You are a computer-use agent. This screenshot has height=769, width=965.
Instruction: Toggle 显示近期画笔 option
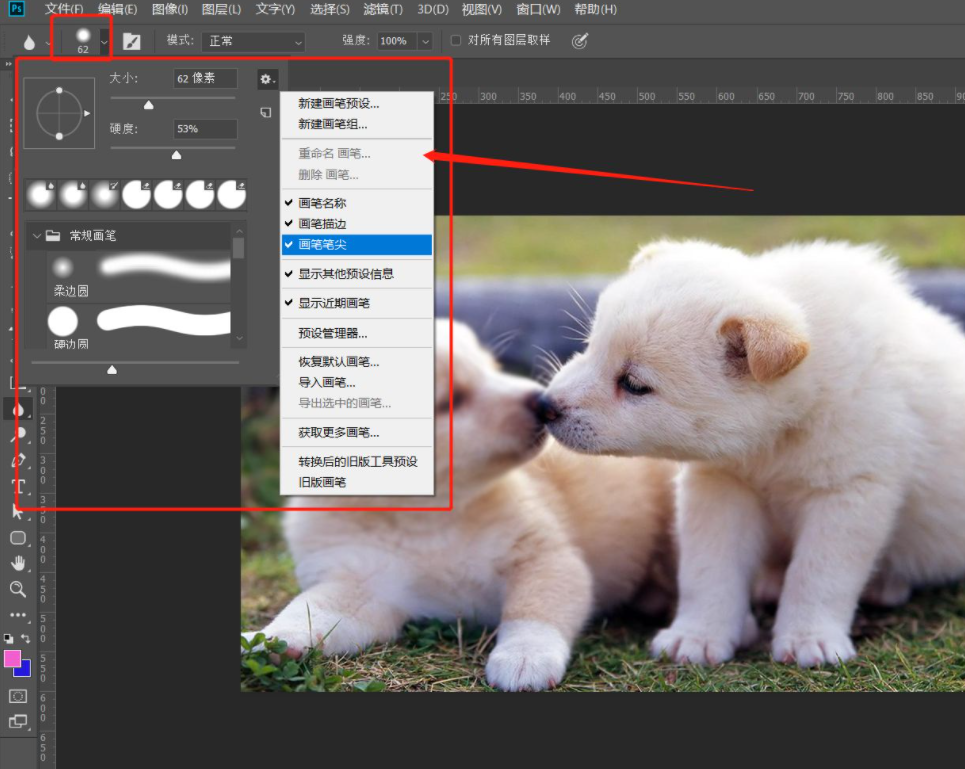[x=357, y=303]
